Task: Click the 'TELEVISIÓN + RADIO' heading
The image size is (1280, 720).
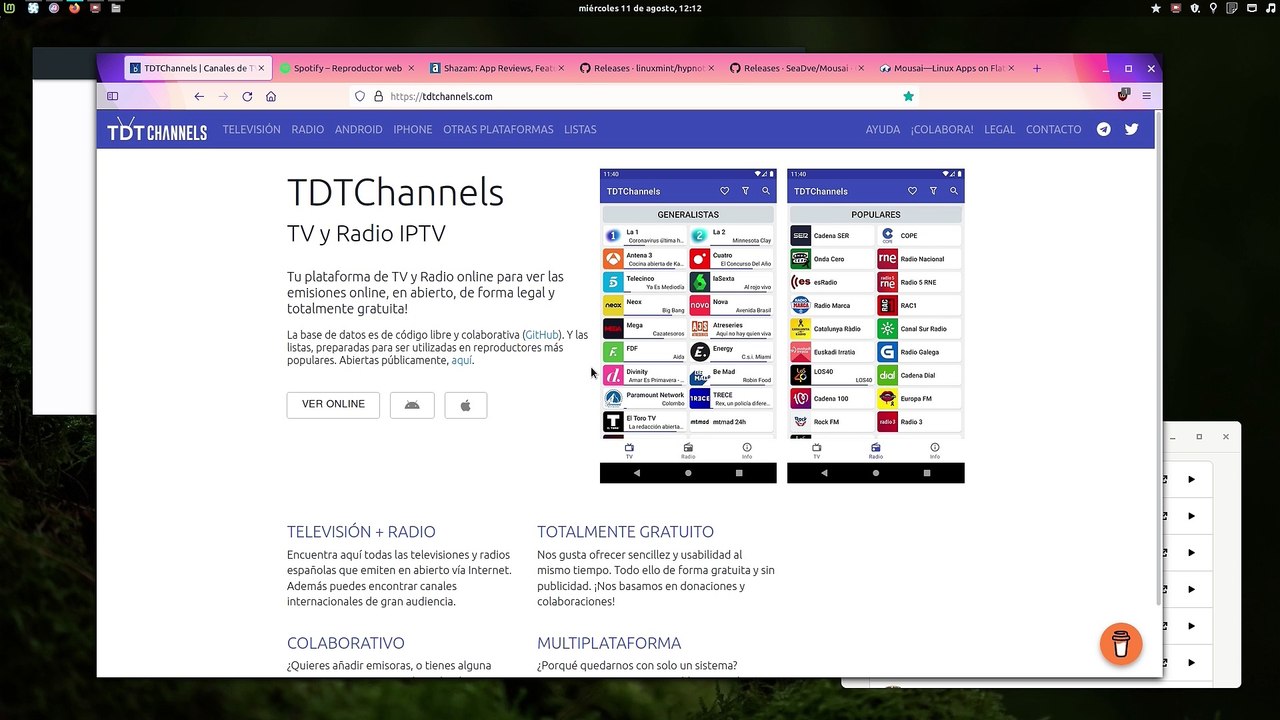Action: pos(361,532)
